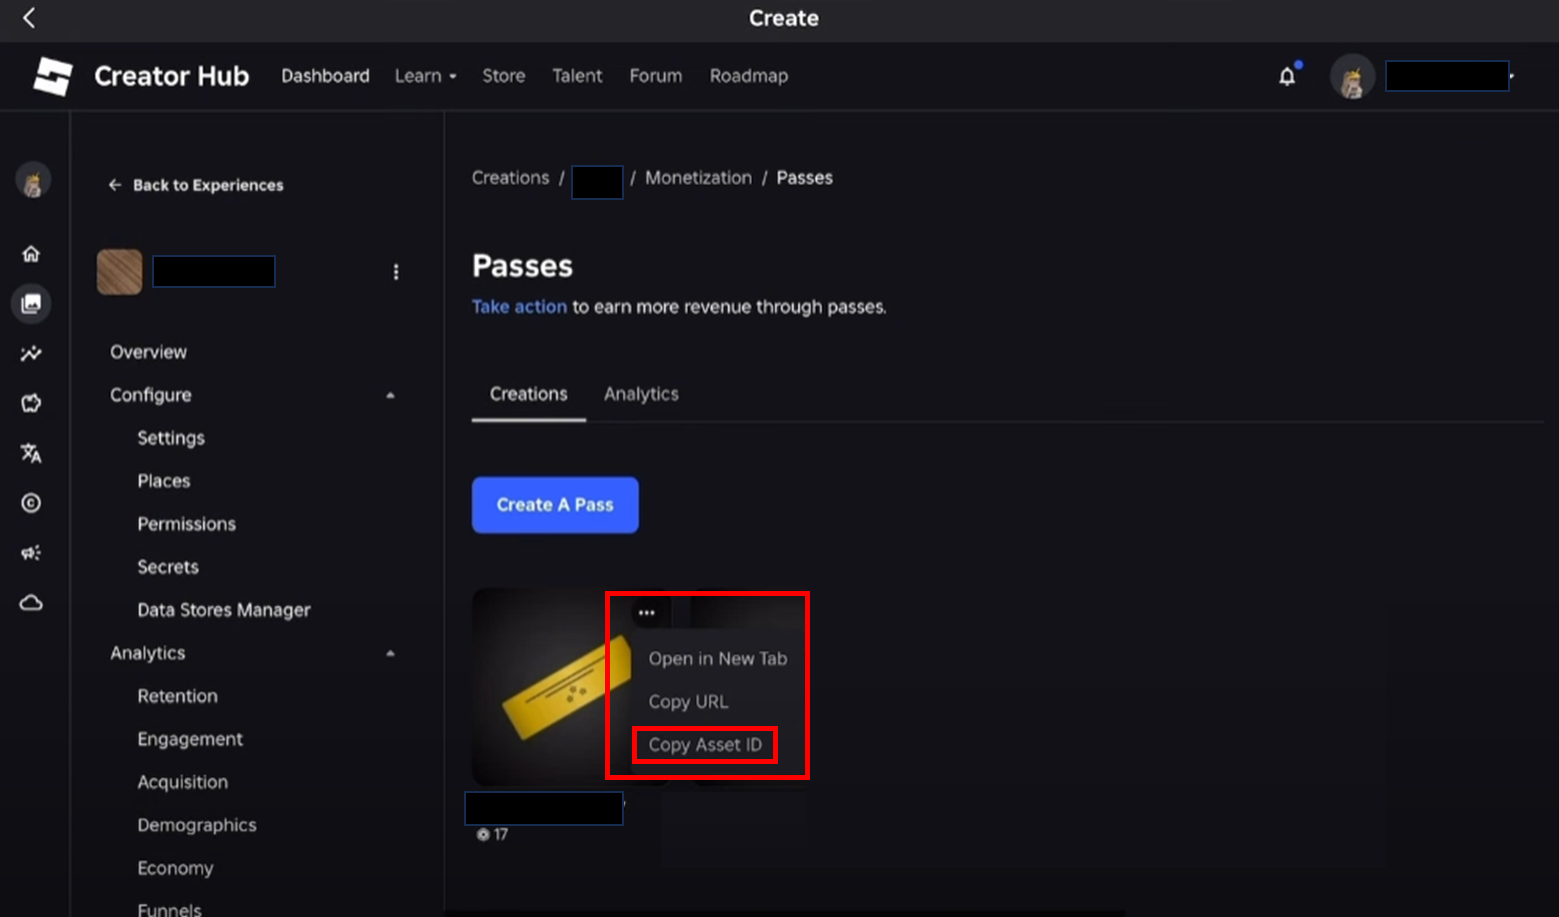Open Places under Configure

[164, 481]
